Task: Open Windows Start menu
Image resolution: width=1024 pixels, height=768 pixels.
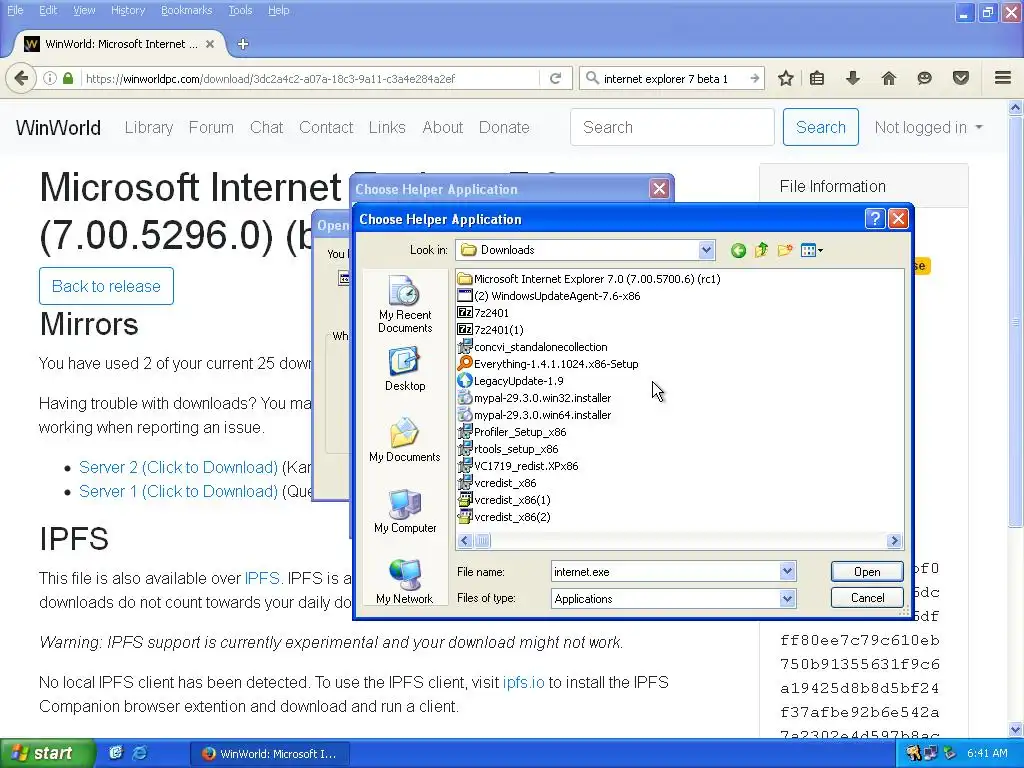Action: [x=48, y=753]
